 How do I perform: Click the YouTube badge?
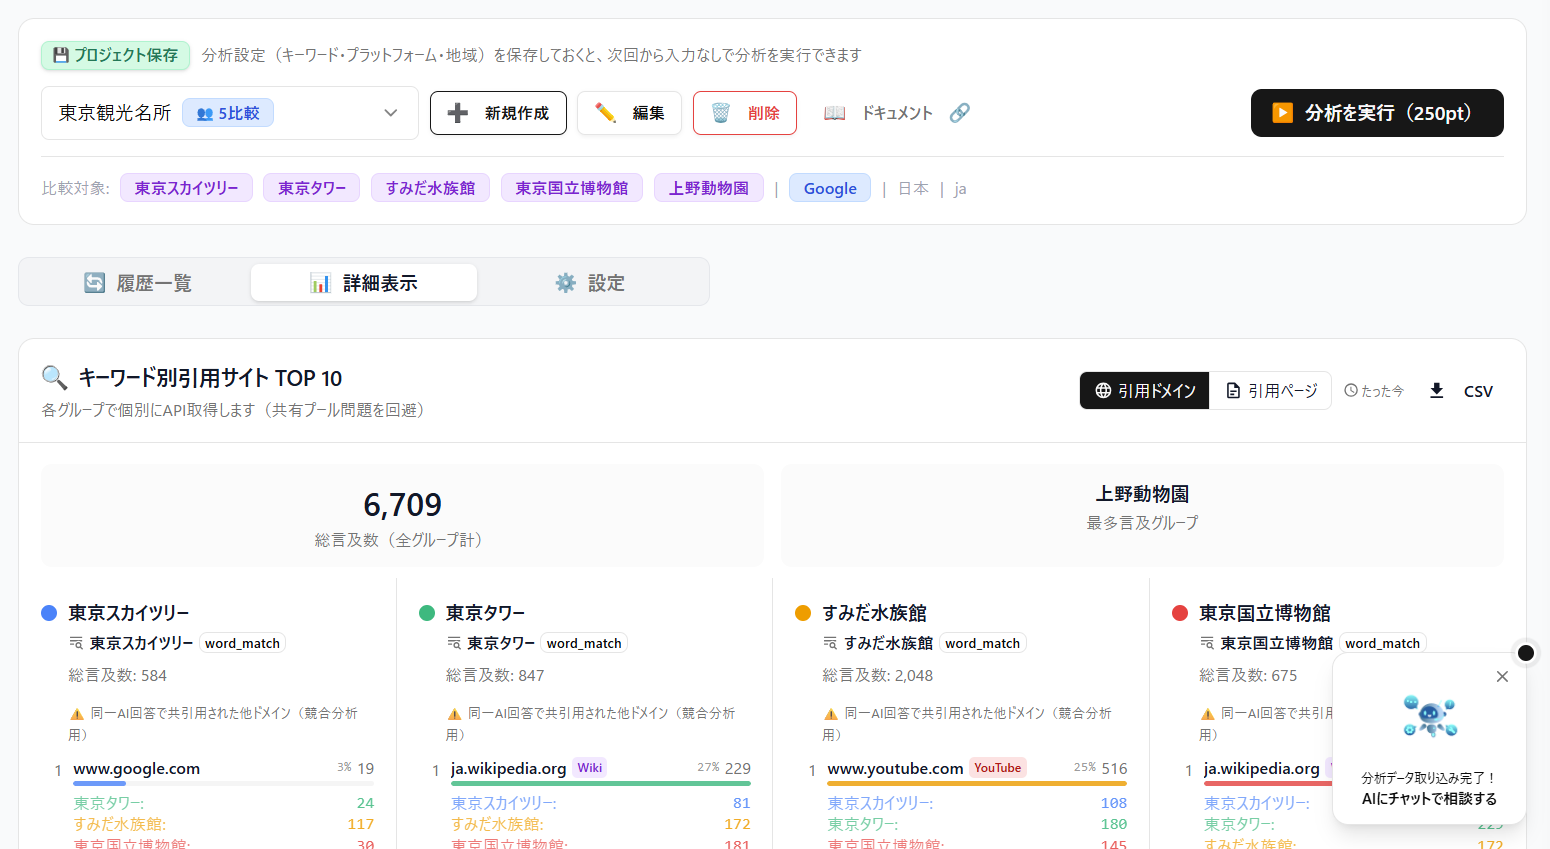pyautogui.click(x=998, y=768)
